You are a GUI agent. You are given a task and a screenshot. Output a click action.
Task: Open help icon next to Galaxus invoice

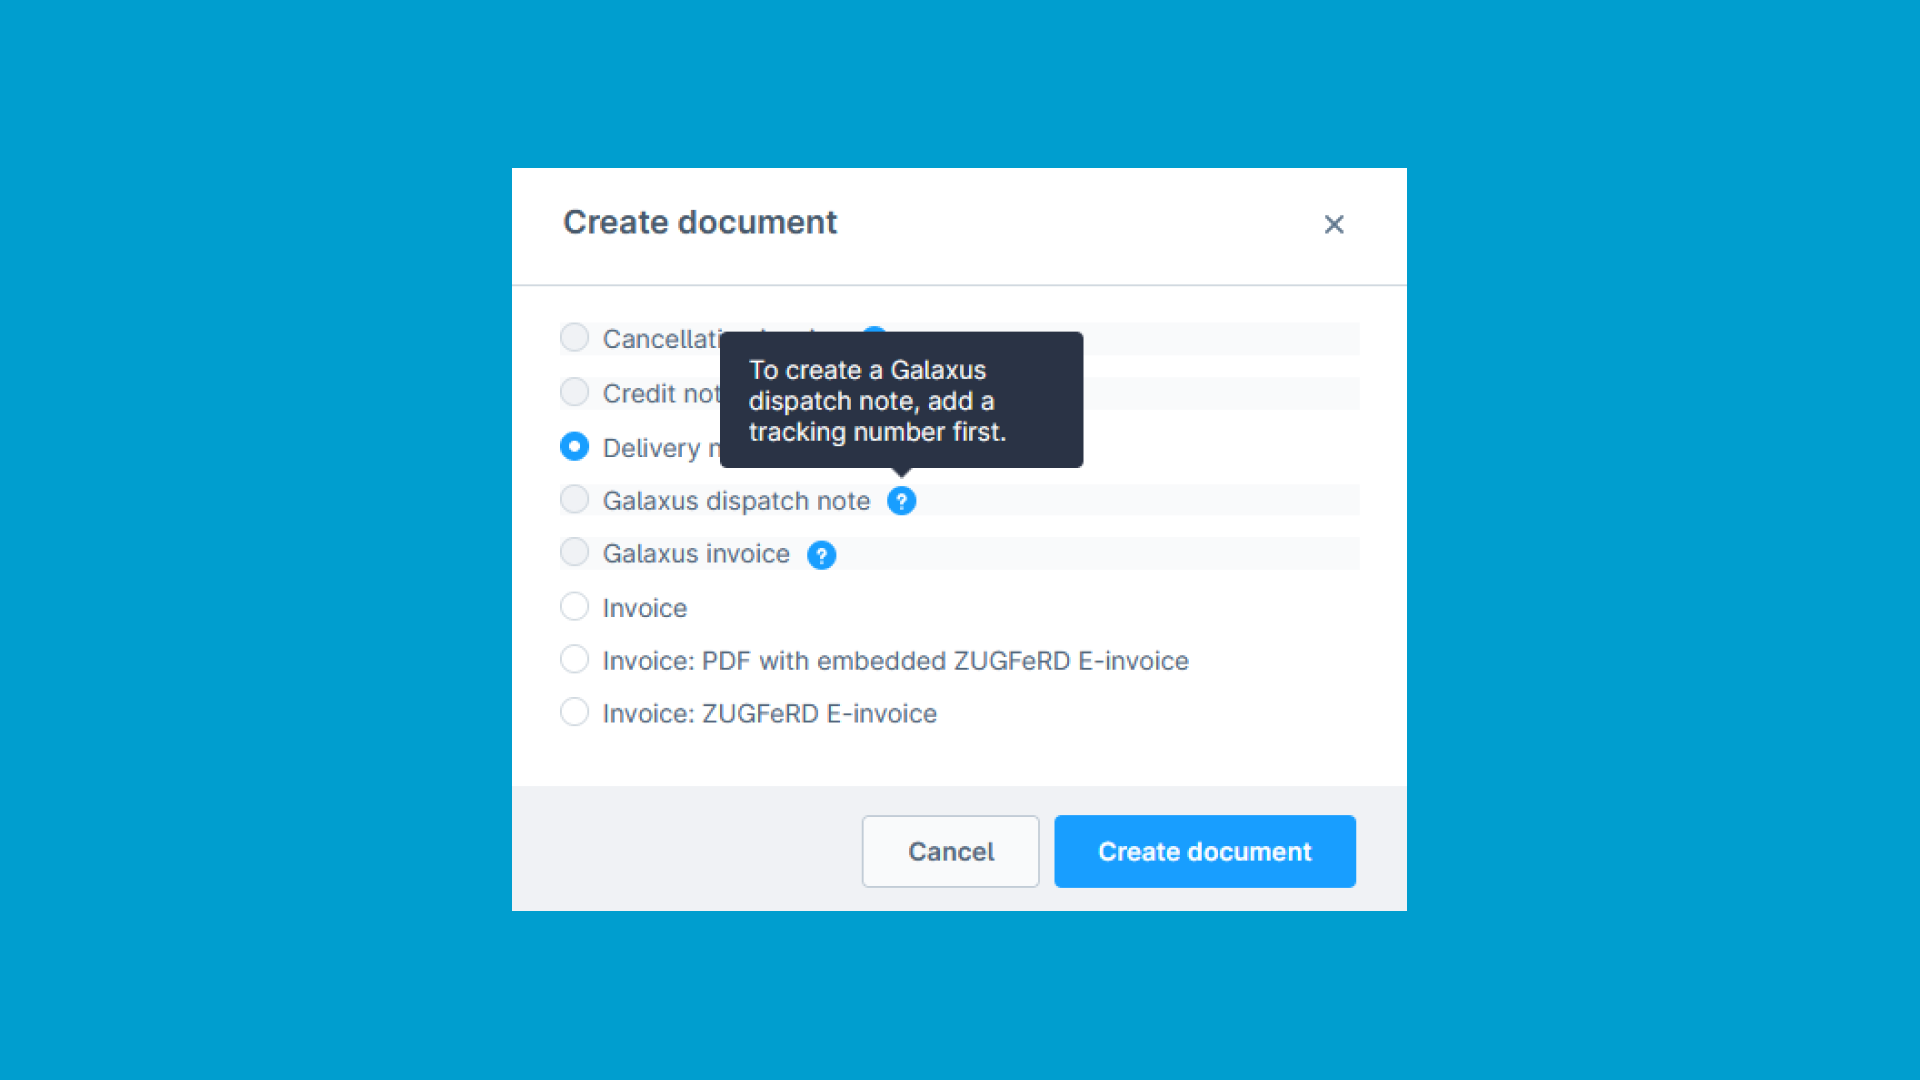(821, 555)
